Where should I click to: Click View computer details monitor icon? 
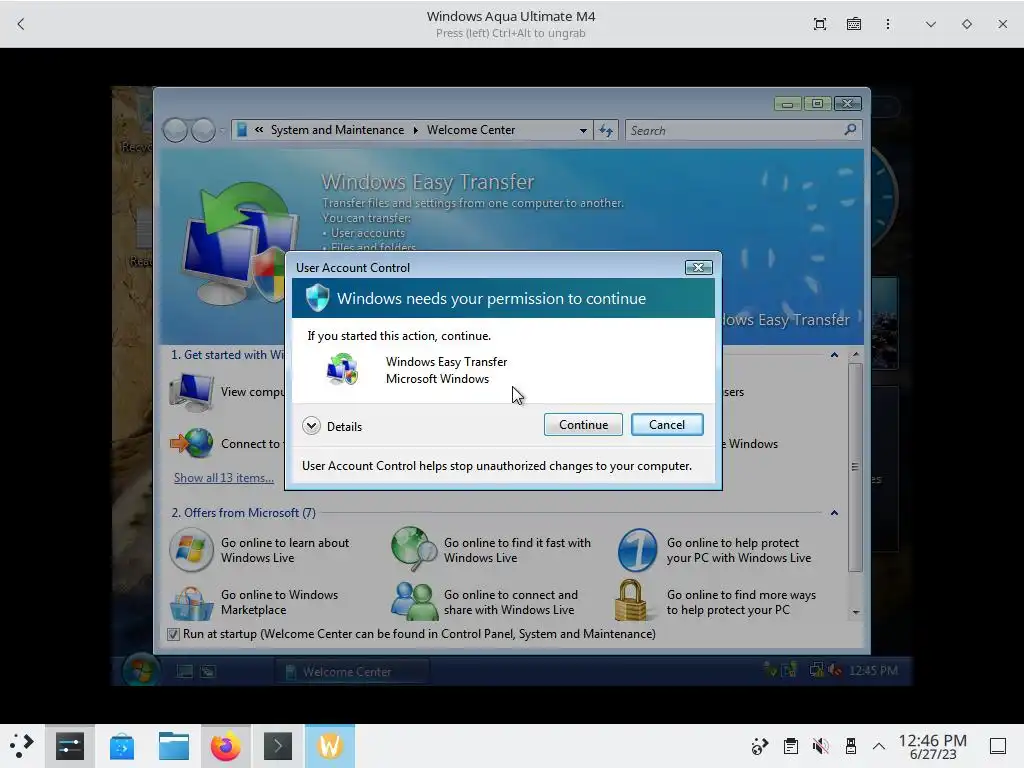coord(191,392)
